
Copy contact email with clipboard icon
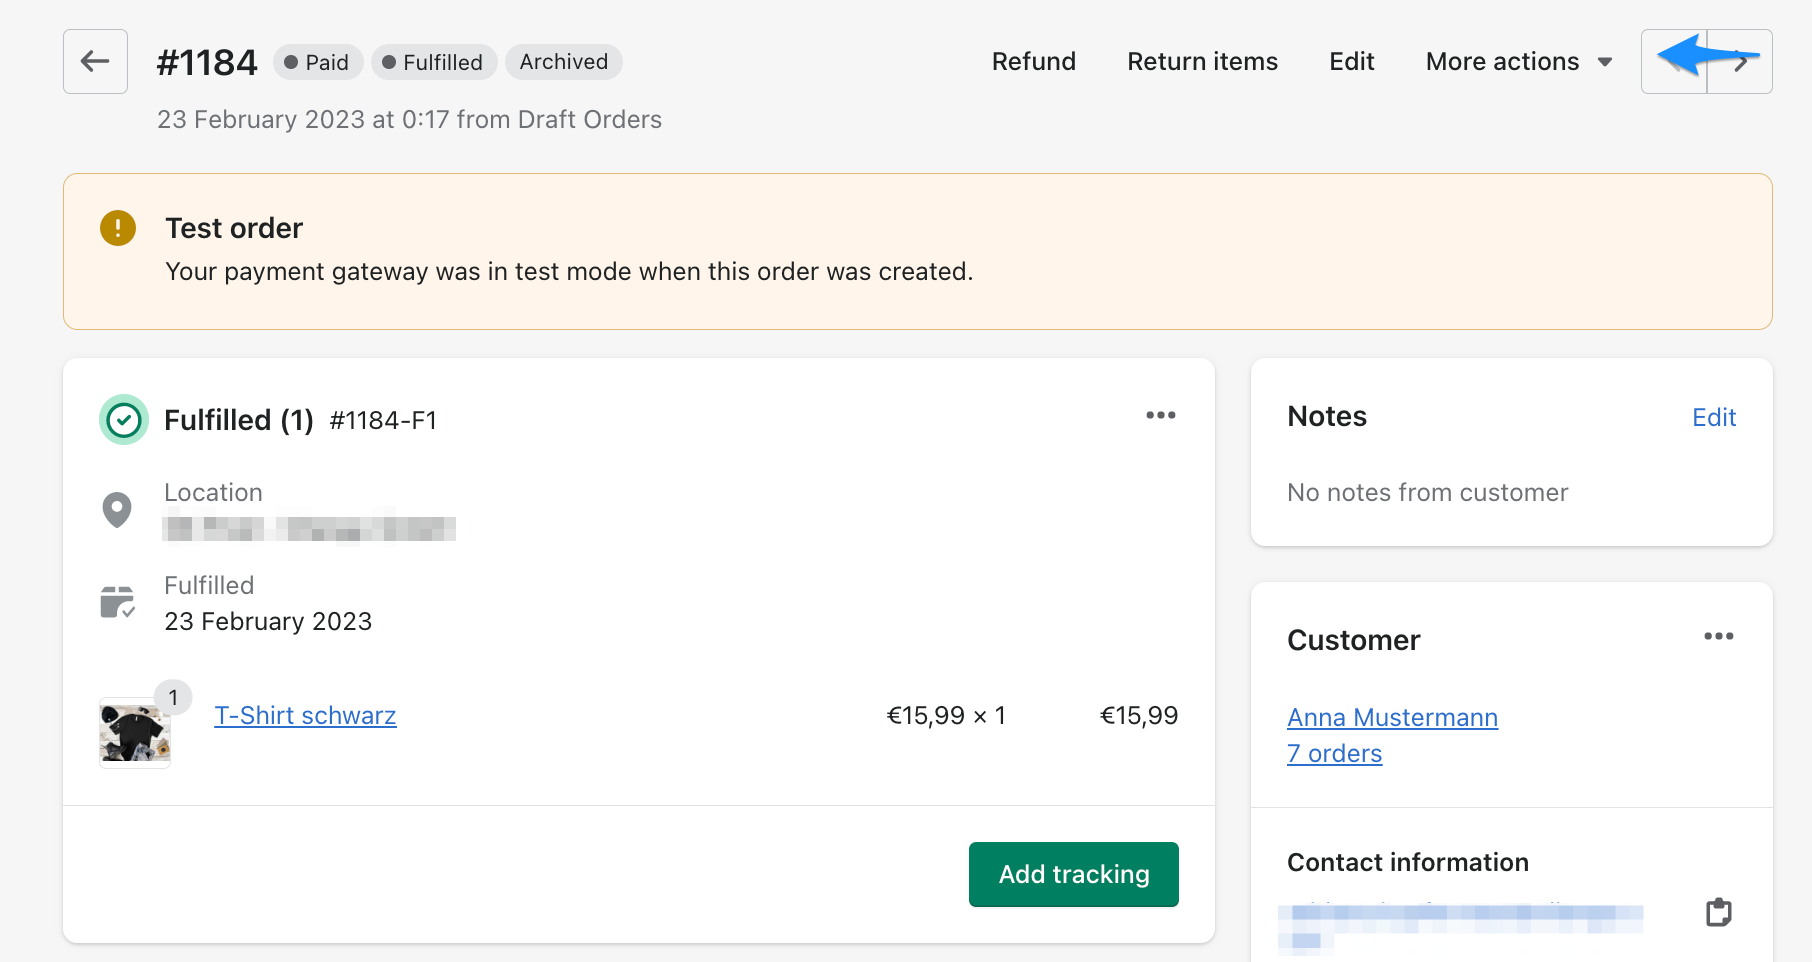[x=1718, y=912]
